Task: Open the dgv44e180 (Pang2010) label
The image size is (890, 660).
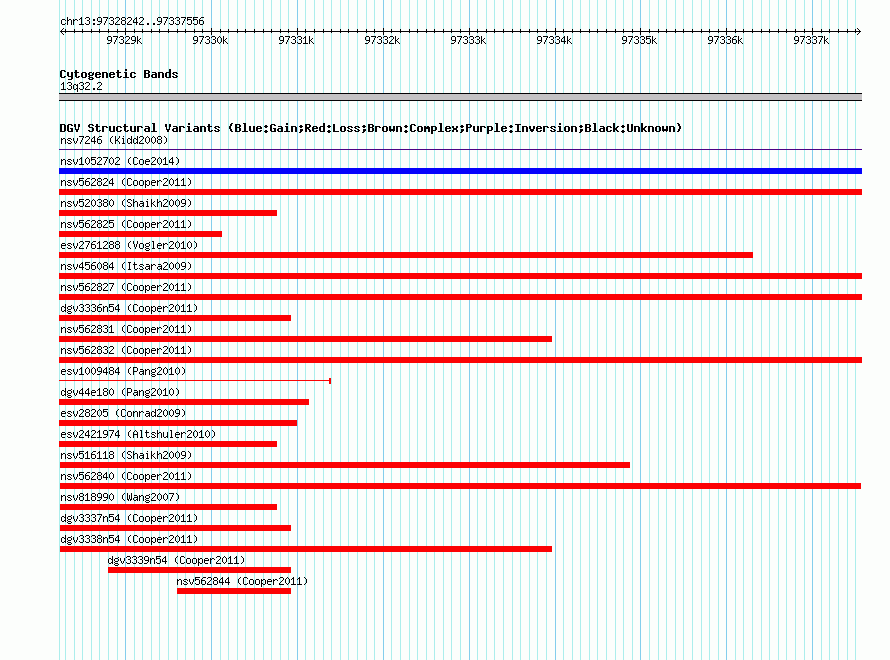Action: coord(120,392)
